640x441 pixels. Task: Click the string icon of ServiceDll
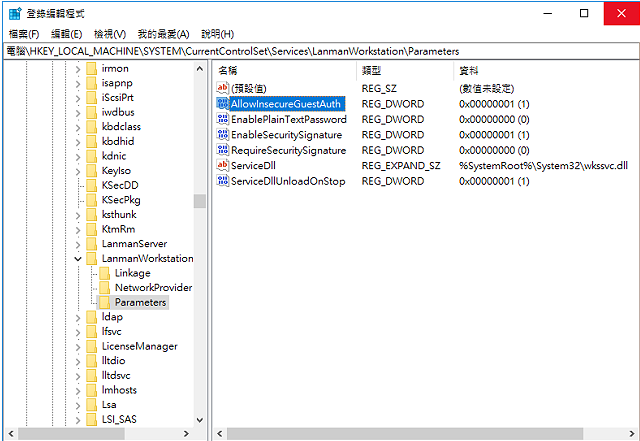(222, 165)
